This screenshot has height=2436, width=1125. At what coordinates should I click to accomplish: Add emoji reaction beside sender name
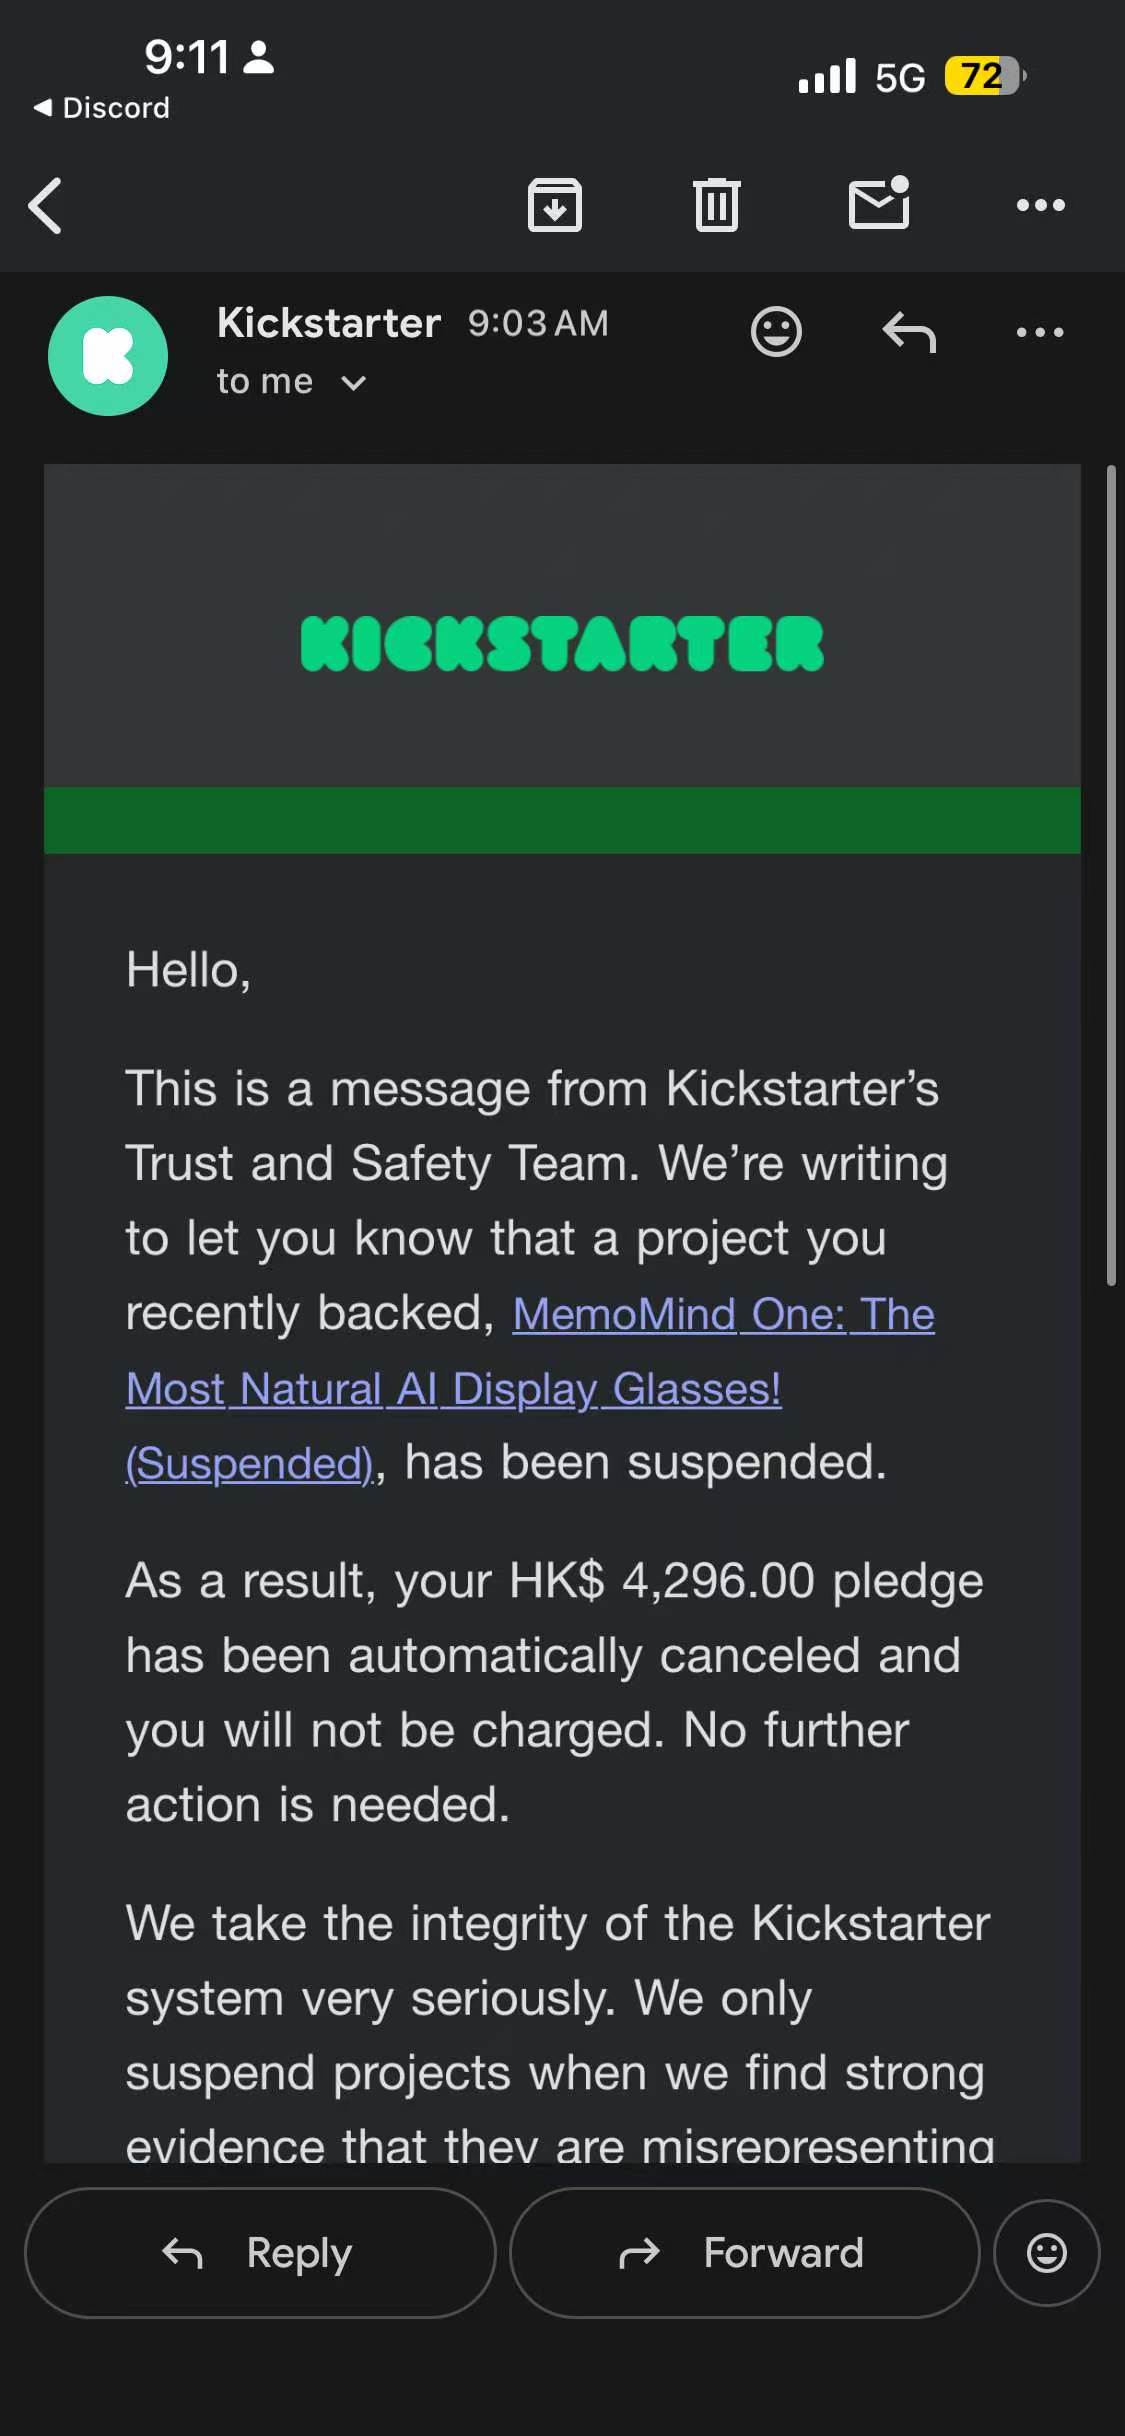click(776, 331)
